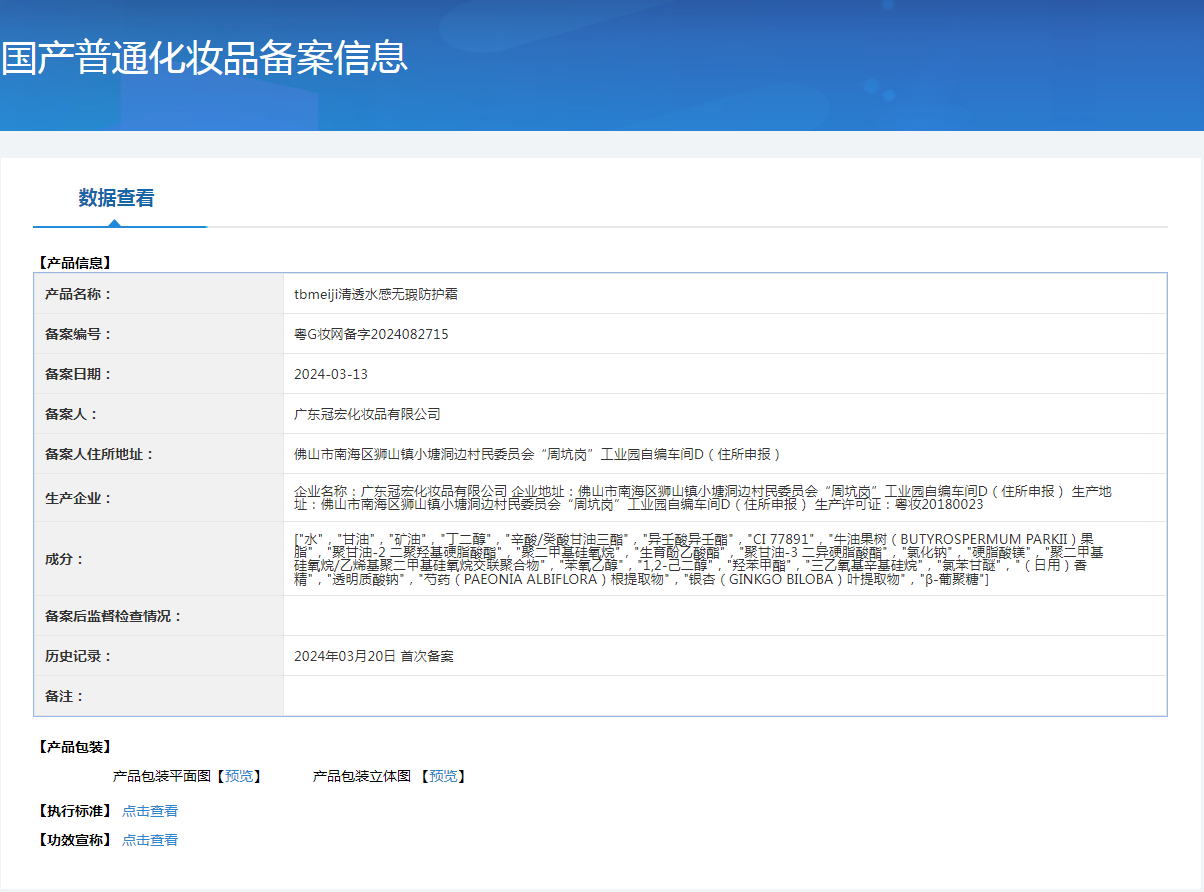
Task: Click the 产品信息 section header
Action: pyautogui.click(x=75, y=263)
